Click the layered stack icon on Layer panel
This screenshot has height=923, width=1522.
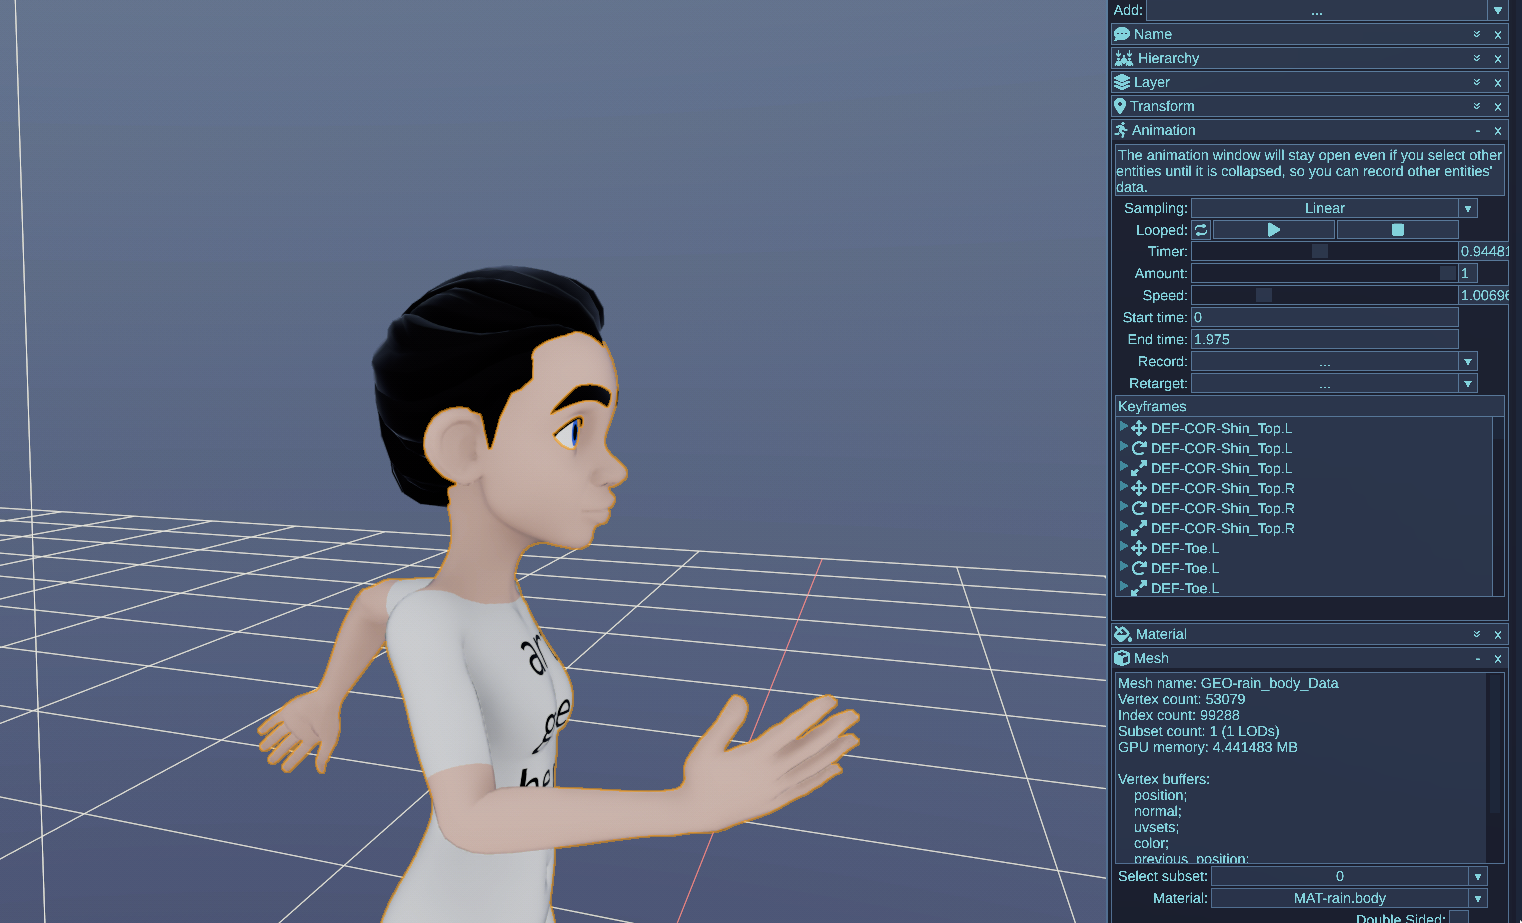pos(1122,81)
